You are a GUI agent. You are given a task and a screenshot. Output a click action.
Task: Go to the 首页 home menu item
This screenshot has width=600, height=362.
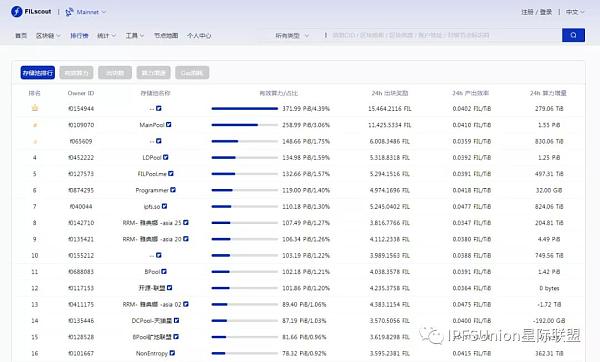click(21, 36)
